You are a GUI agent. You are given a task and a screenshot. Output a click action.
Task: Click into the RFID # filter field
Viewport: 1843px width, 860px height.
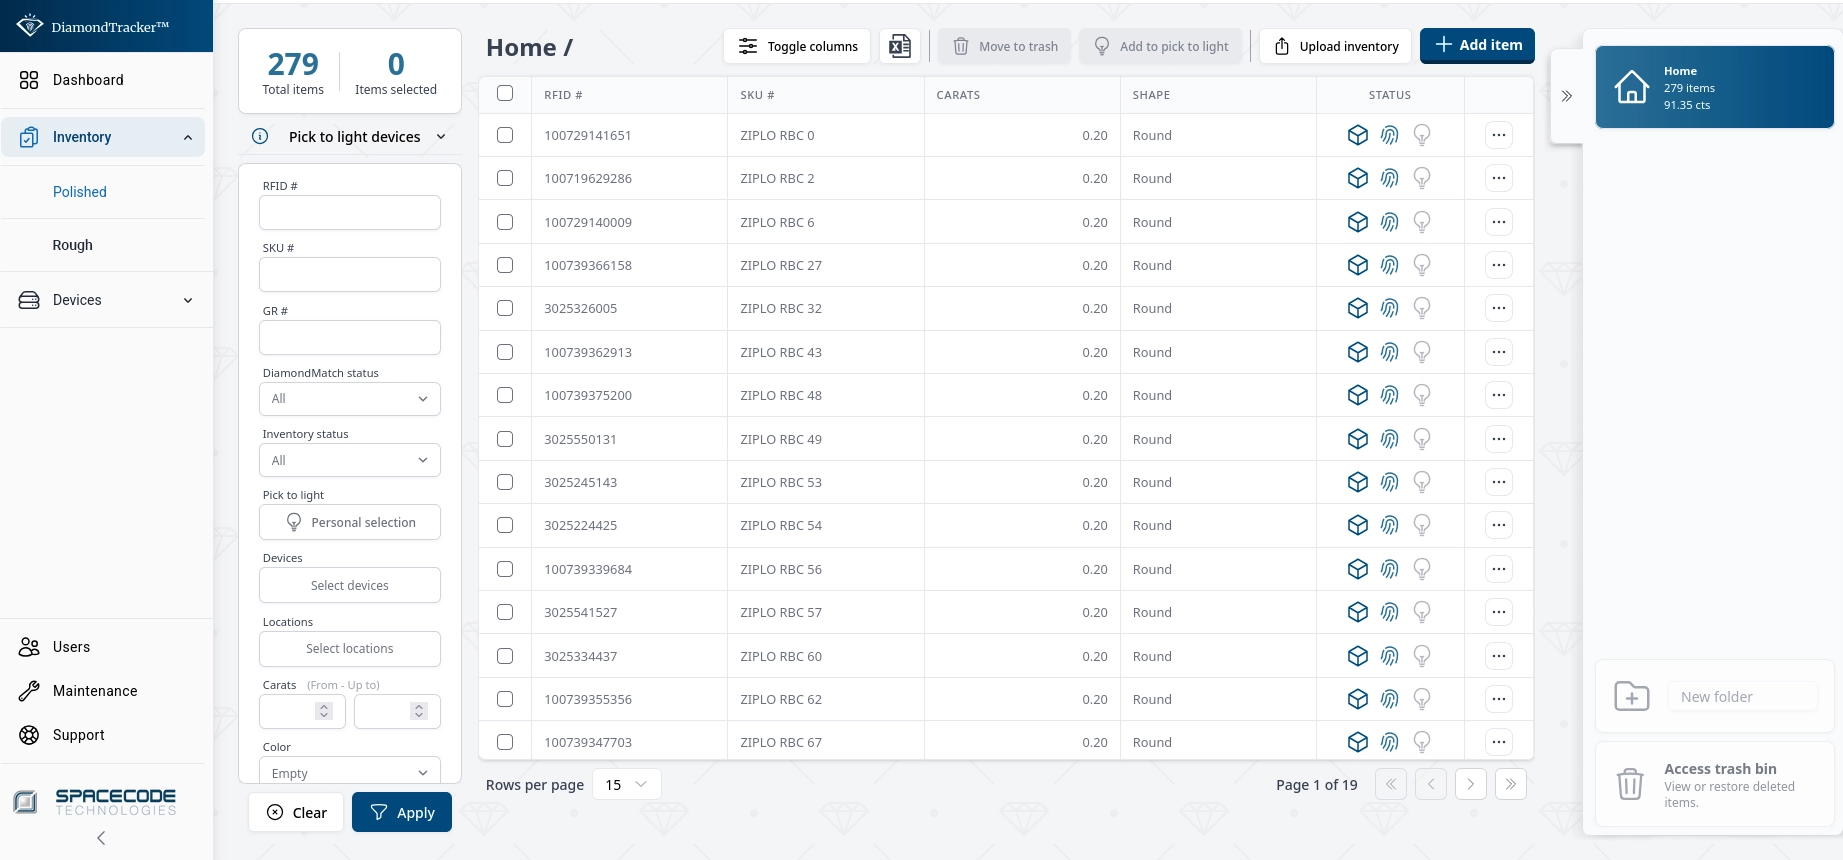pyautogui.click(x=349, y=213)
